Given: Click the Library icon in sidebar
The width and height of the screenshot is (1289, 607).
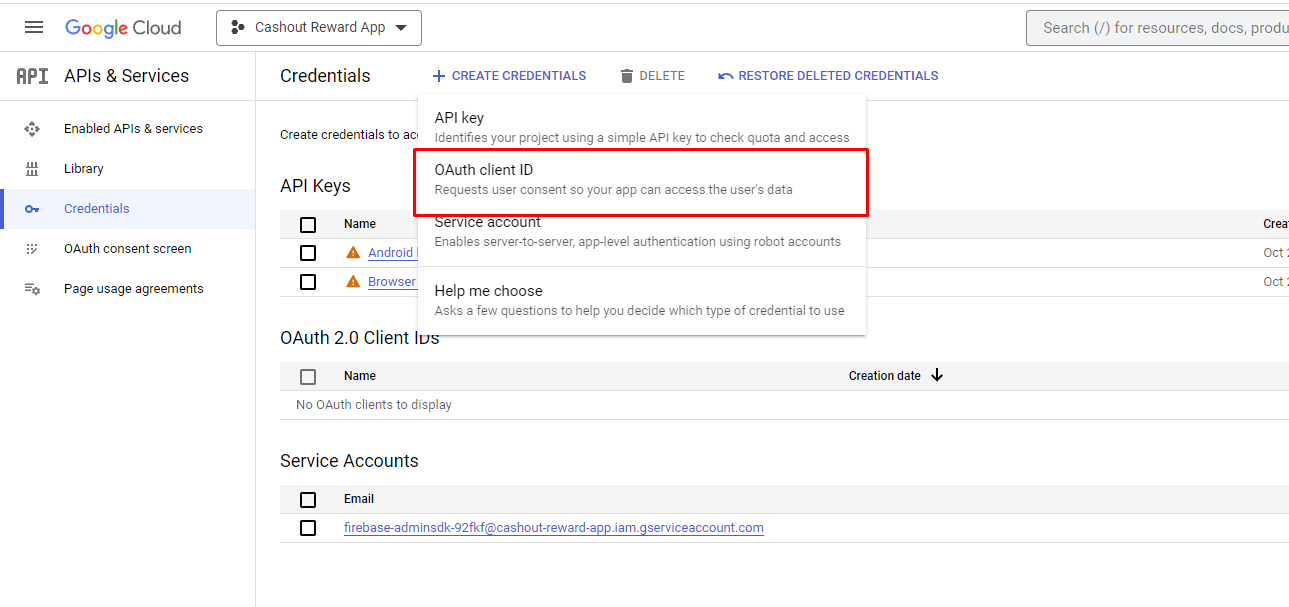Looking at the screenshot, I should (x=32, y=169).
